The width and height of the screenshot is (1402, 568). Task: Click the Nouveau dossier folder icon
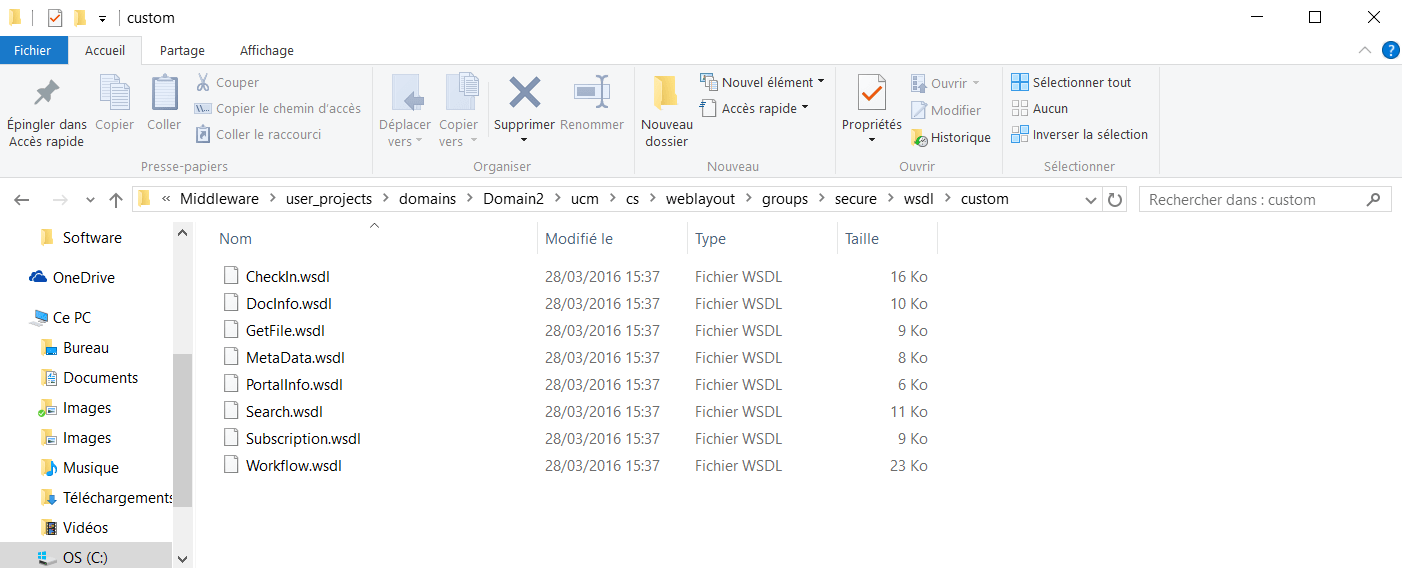click(666, 93)
